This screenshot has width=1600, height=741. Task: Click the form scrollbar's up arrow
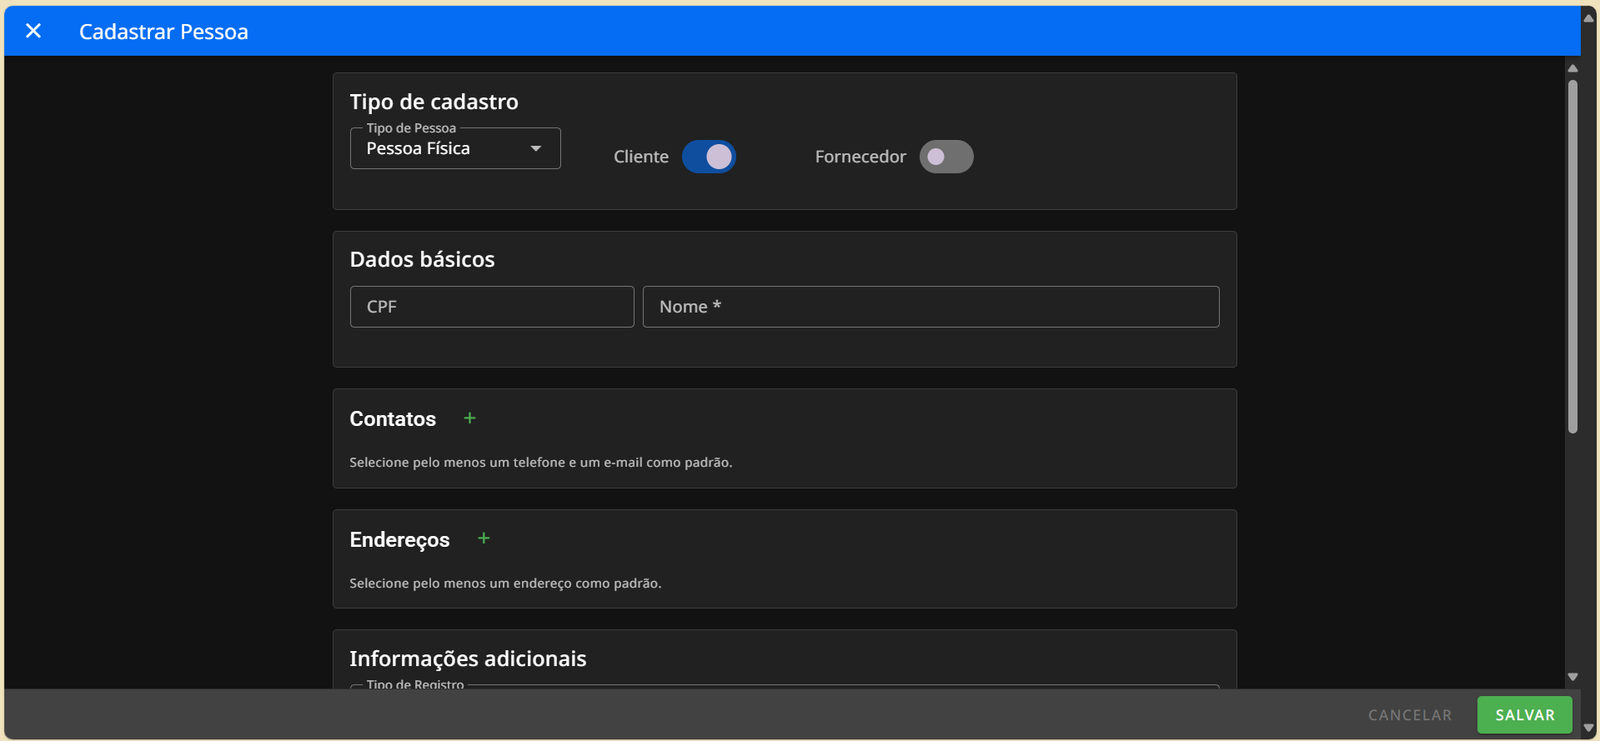(1572, 68)
